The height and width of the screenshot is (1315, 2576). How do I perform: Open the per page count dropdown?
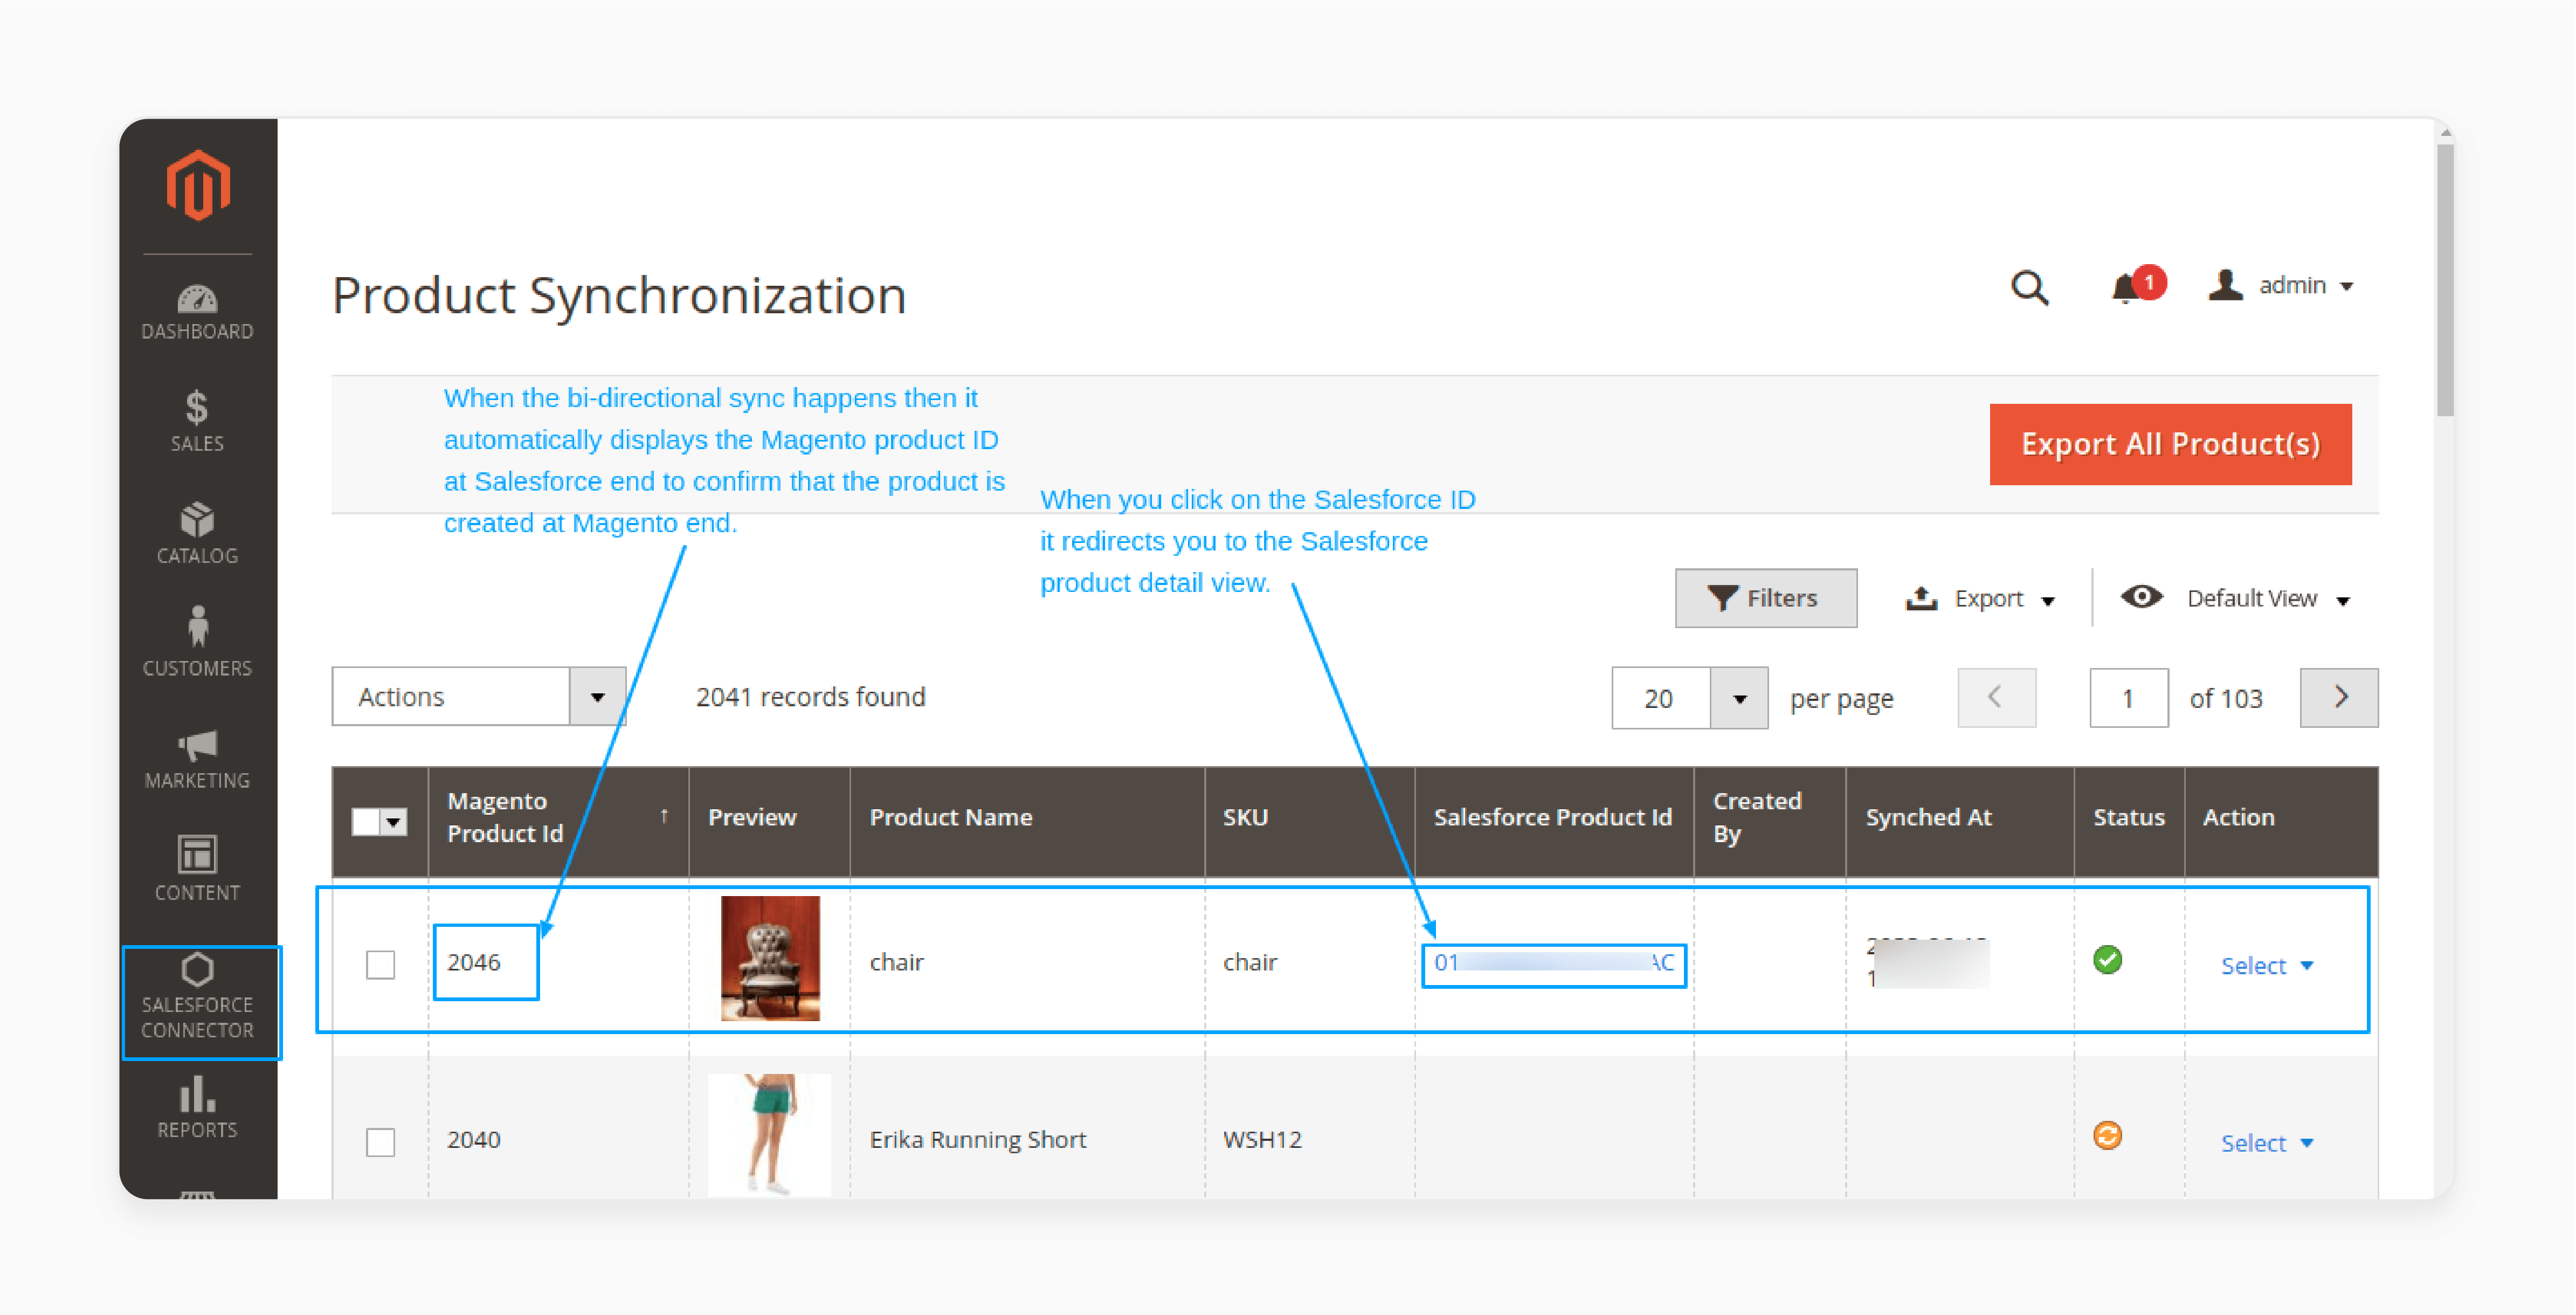(1739, 698)
